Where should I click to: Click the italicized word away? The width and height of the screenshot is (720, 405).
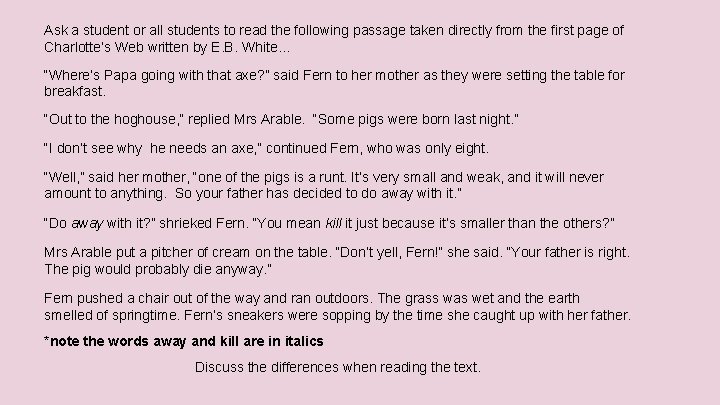(x=87, y=224)
